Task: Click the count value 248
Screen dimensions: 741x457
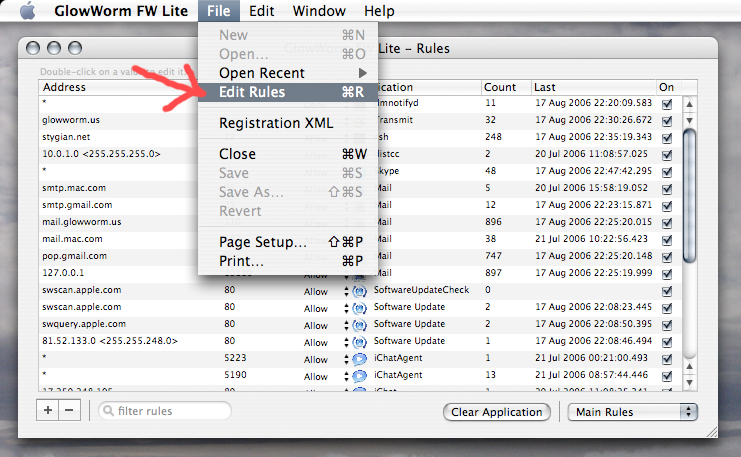Action: [493, 137]
